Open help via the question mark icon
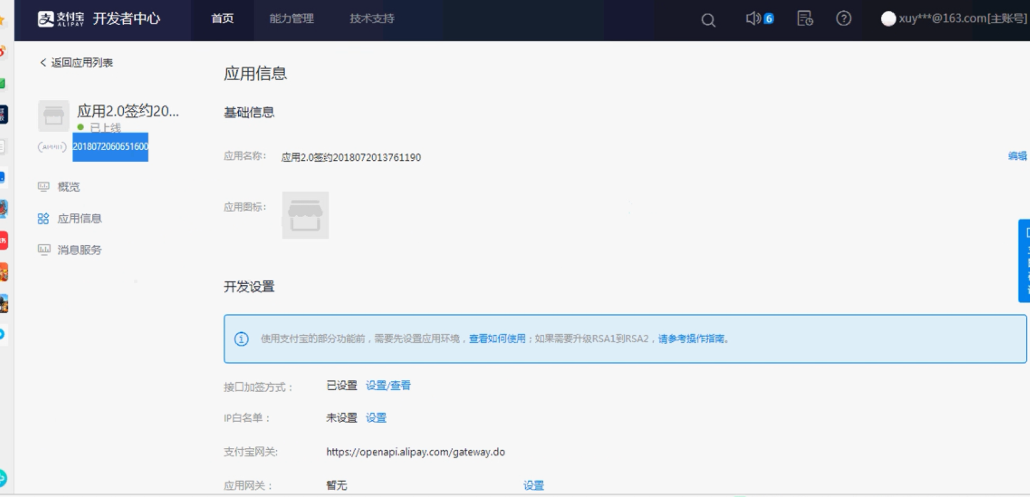This screenshot has height=497, width=1030. [x=843, y=19]
